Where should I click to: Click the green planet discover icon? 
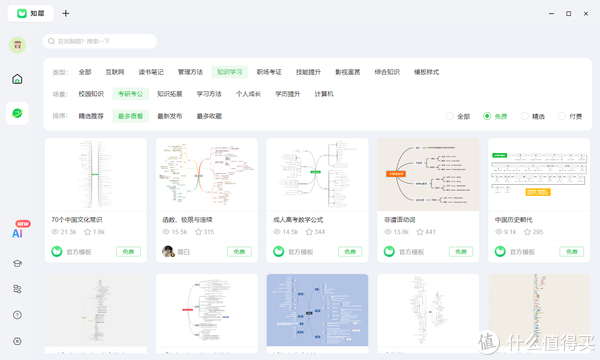click(17, 113)
